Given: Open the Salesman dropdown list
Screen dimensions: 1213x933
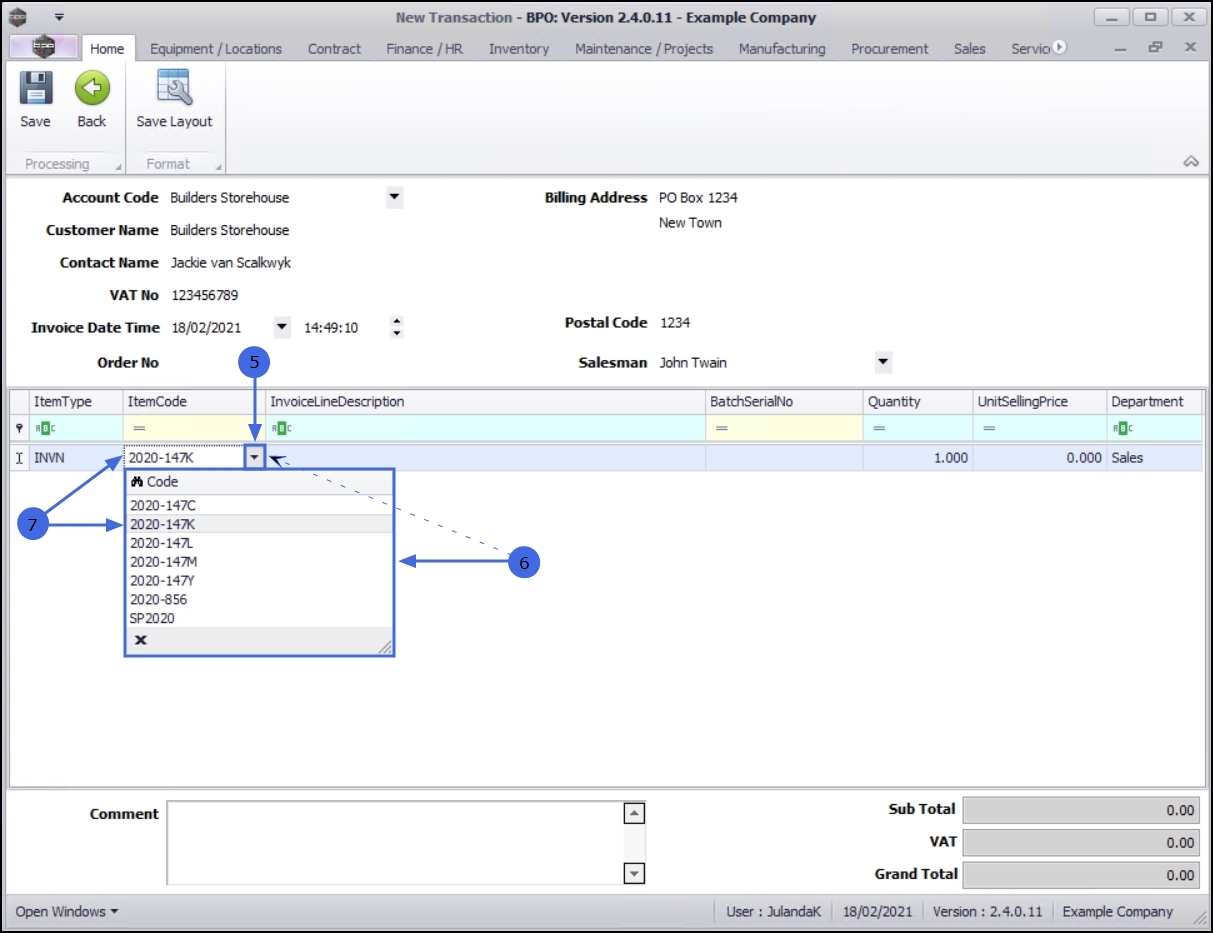Looking at the screenshot, I should pos(882,362).
